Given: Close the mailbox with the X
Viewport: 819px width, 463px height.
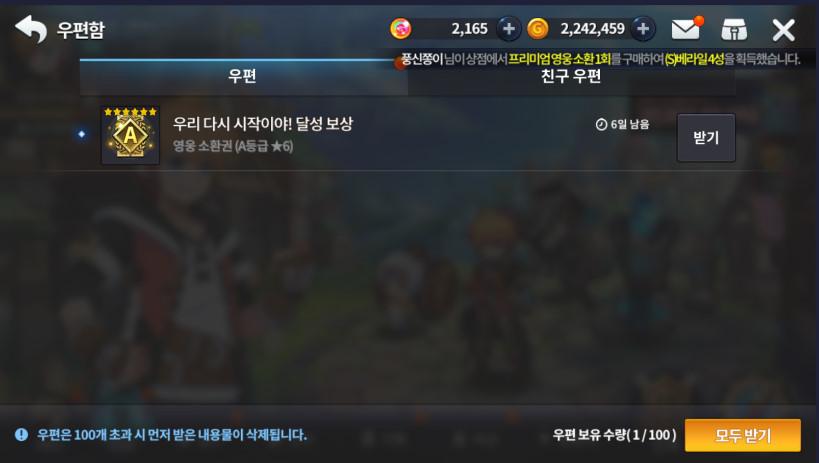Looking at the screenshot, I should [783, 30].
